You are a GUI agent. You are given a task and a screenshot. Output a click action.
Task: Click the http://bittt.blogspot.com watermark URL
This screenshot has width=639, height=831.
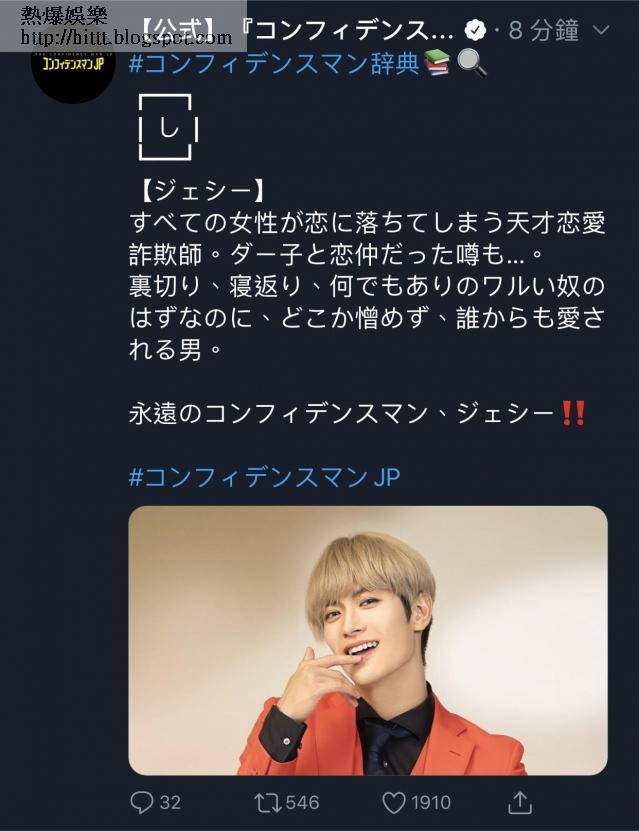click(126, 37)
